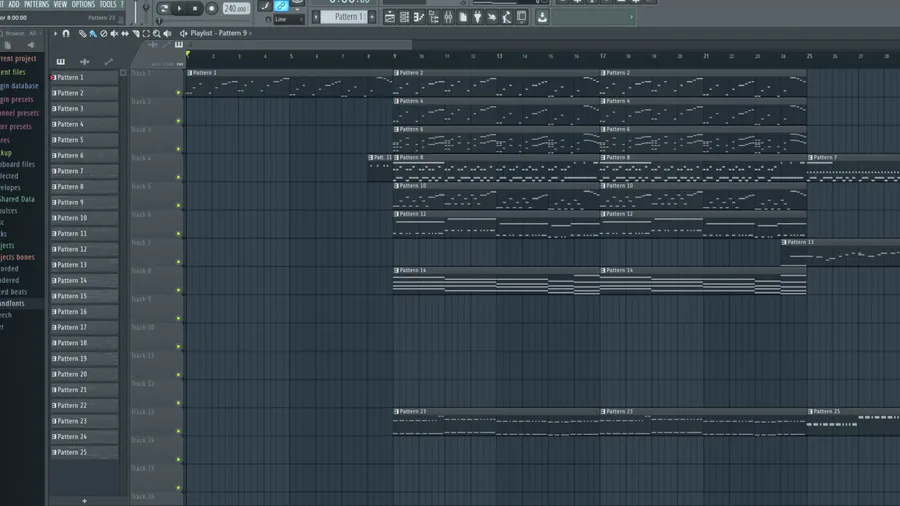Click the picker panel piano keys icon

[x=61, y=61]
